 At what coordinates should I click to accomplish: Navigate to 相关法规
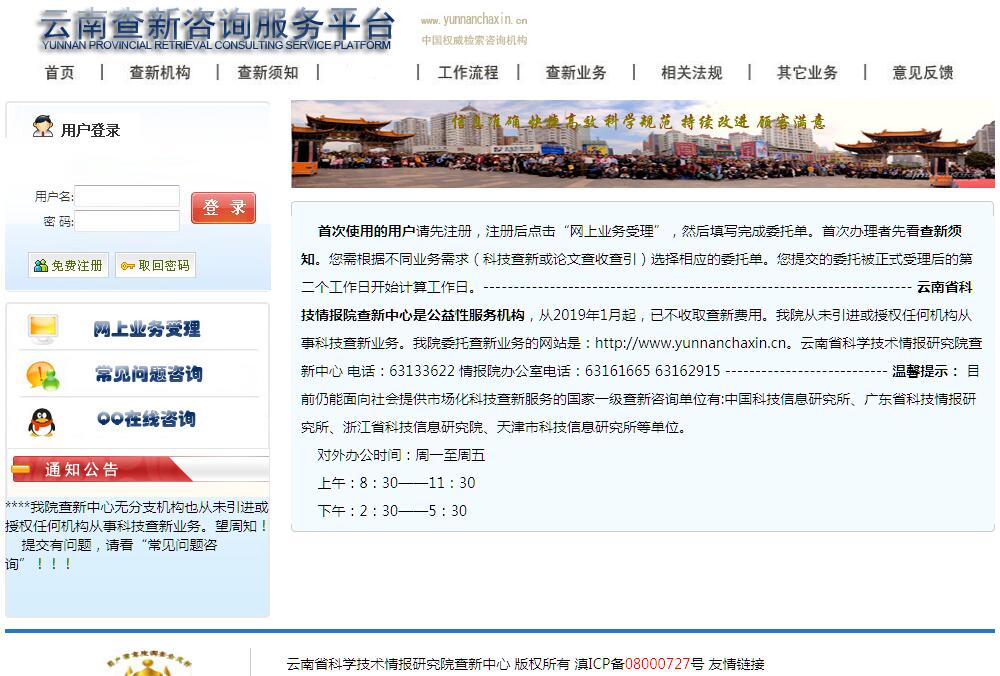(691, 72)
